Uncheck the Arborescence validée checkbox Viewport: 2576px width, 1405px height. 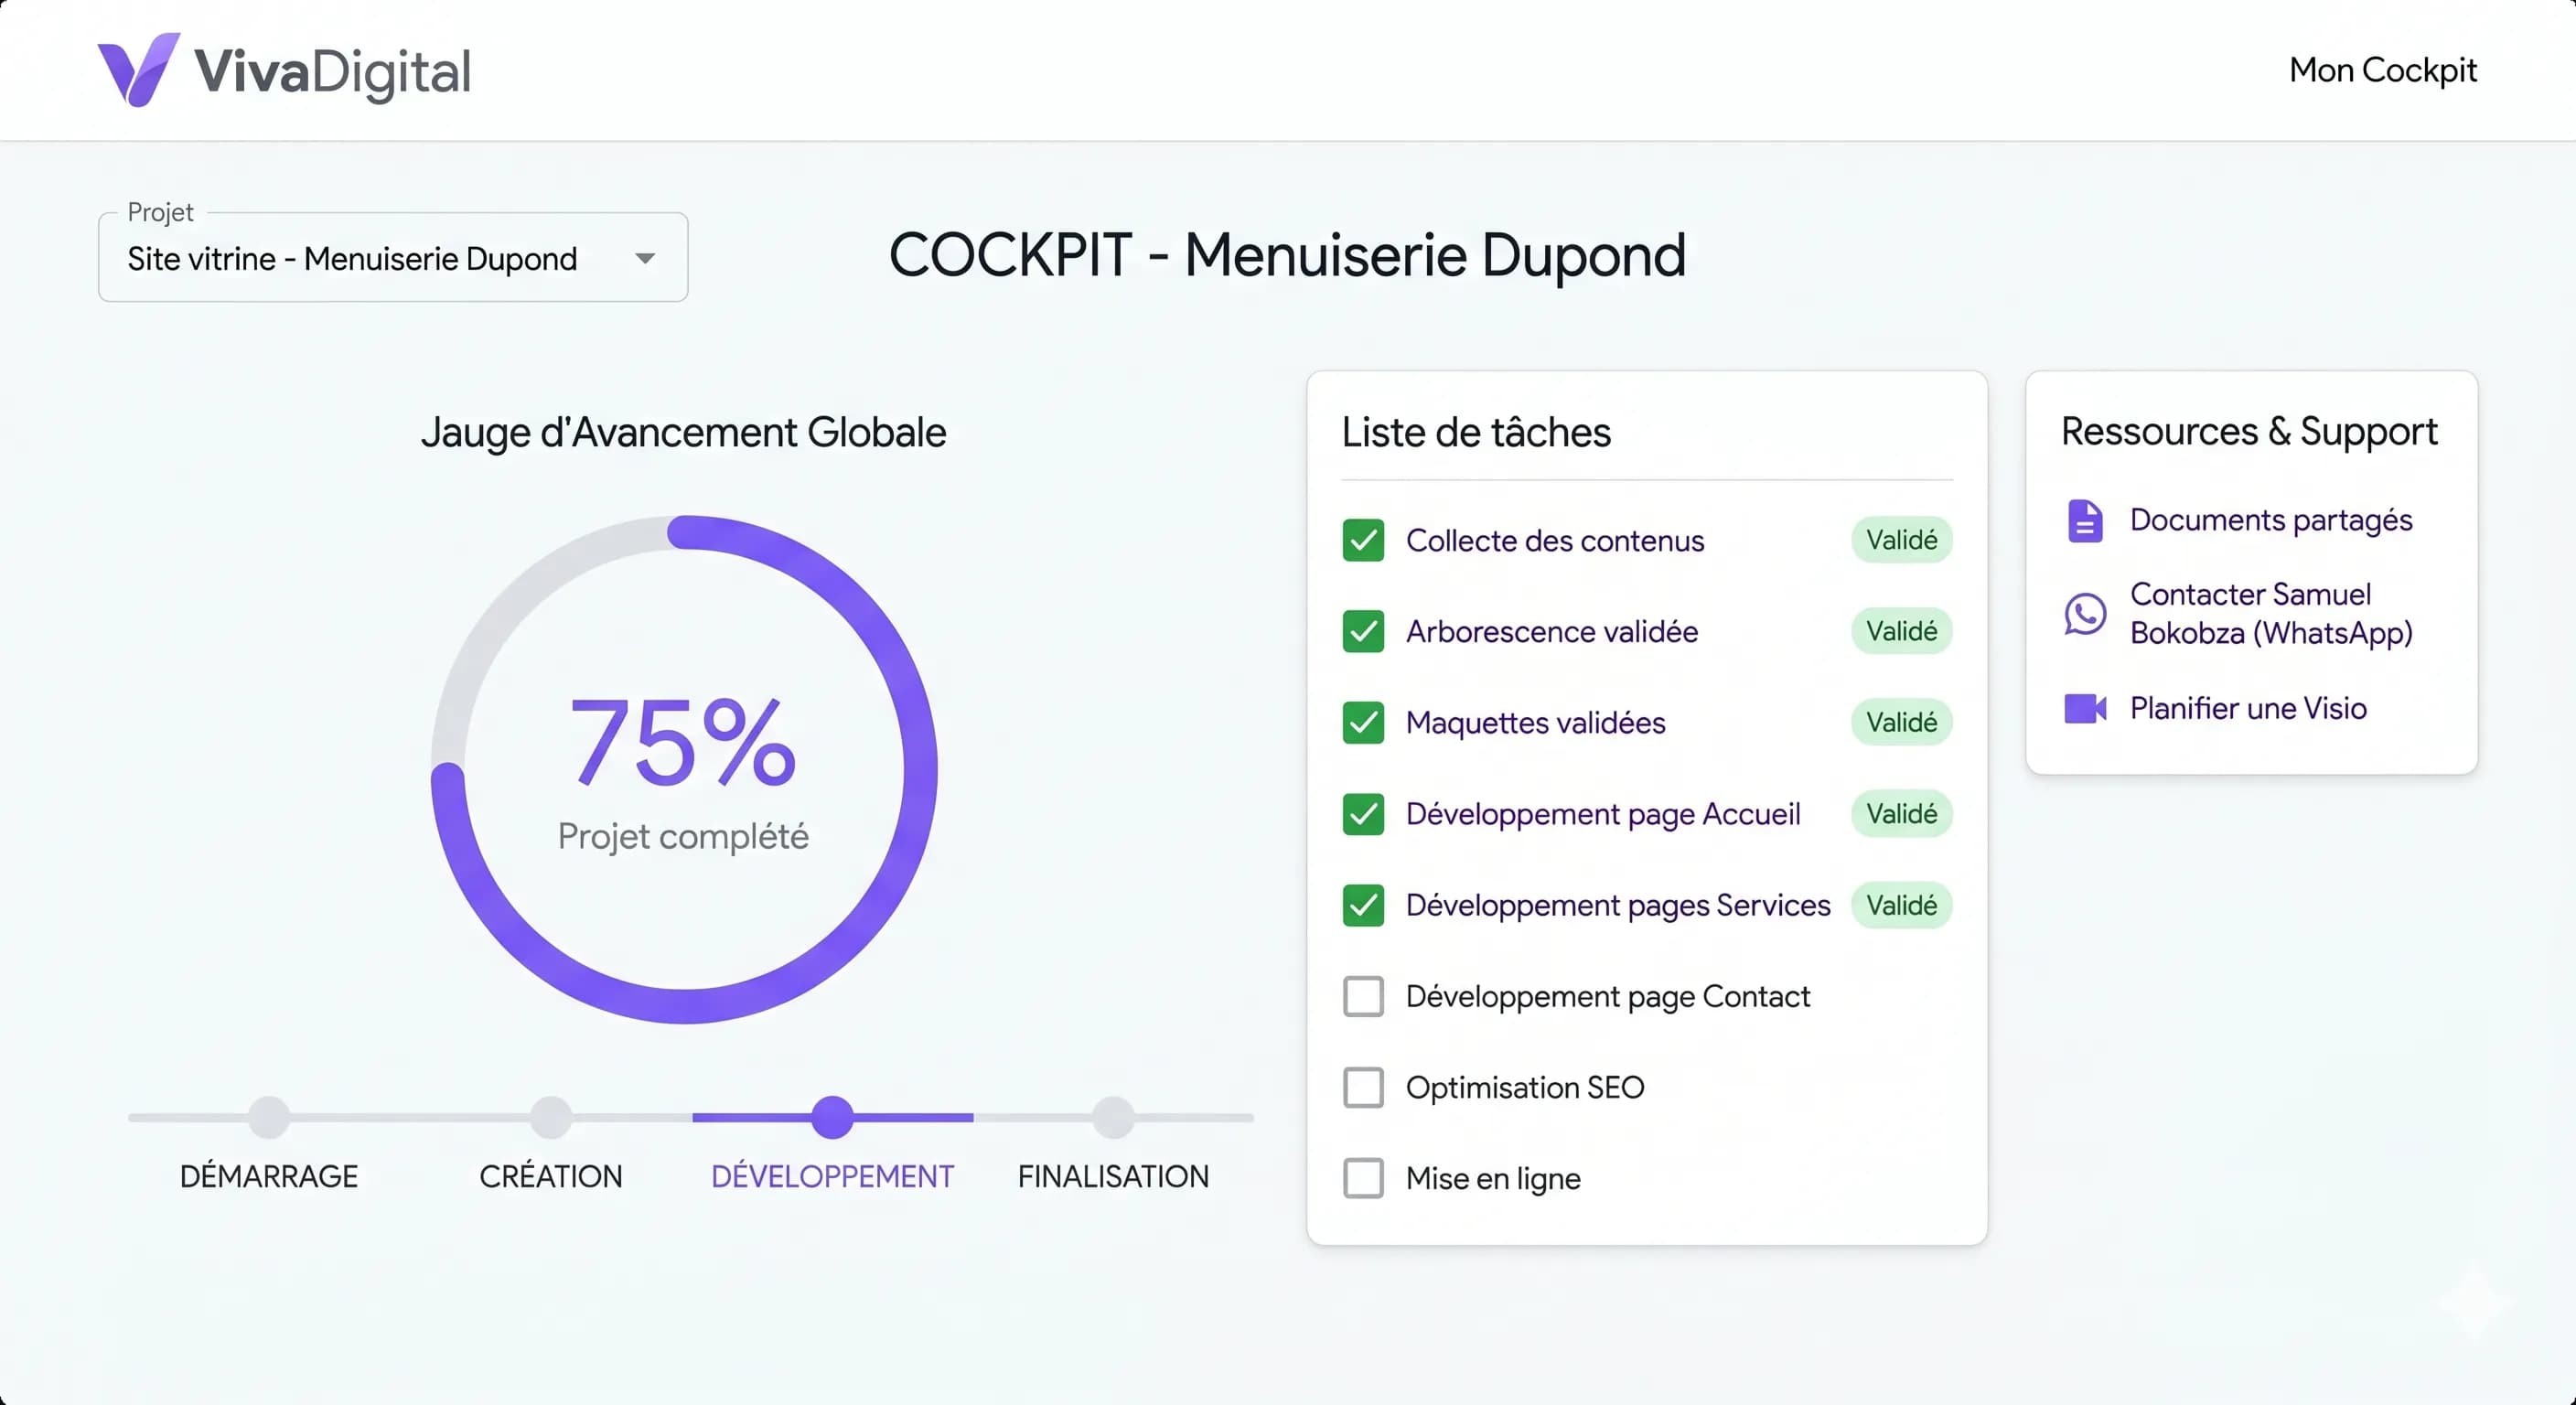coord(1363,631)
